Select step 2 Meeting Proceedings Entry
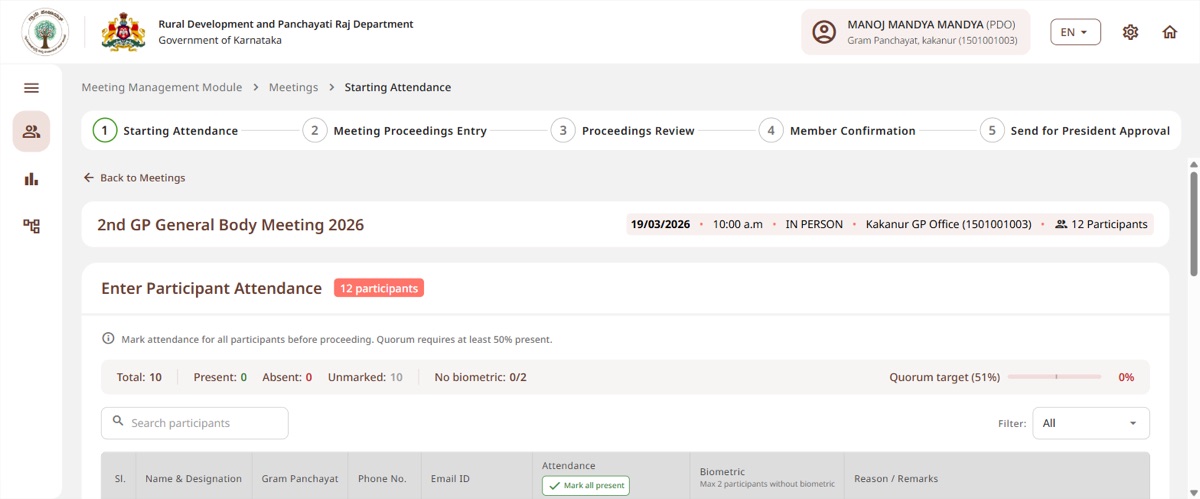 [x=395, y=131]
